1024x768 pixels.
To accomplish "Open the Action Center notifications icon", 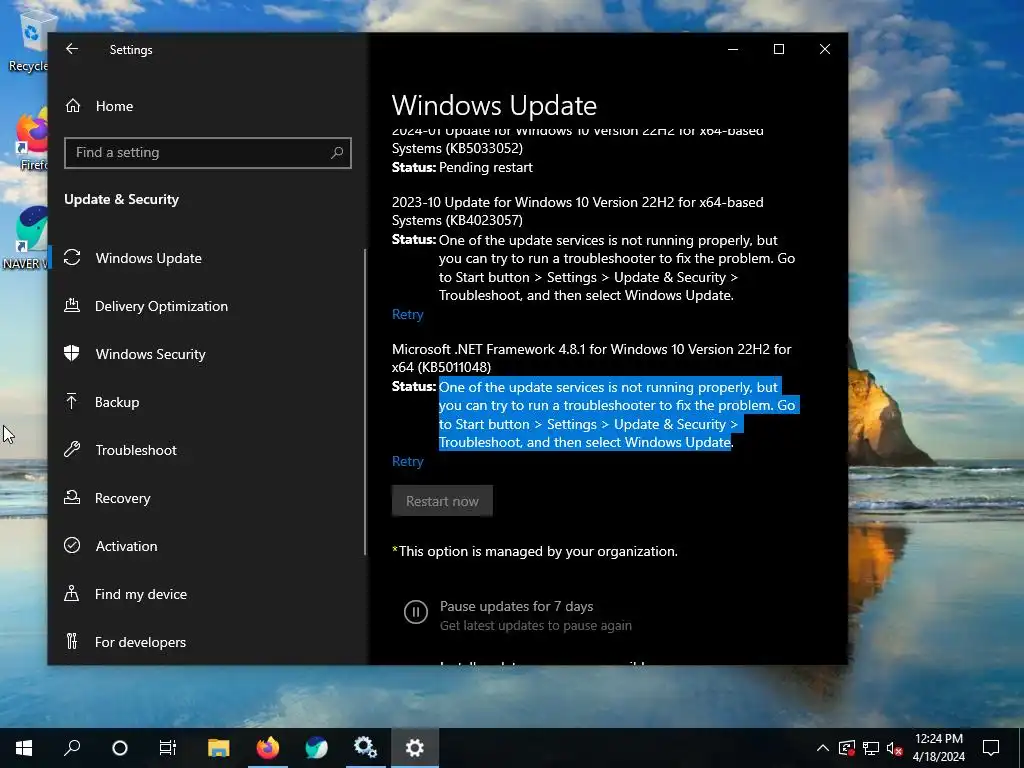I will point(991,748).
